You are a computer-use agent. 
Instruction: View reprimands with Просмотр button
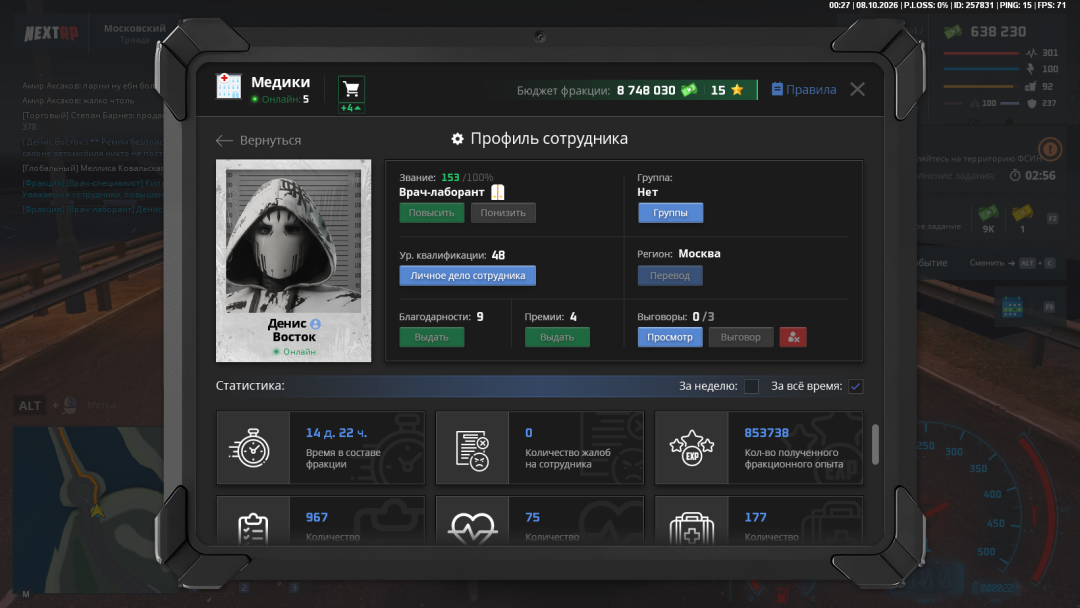coord(670,337)
